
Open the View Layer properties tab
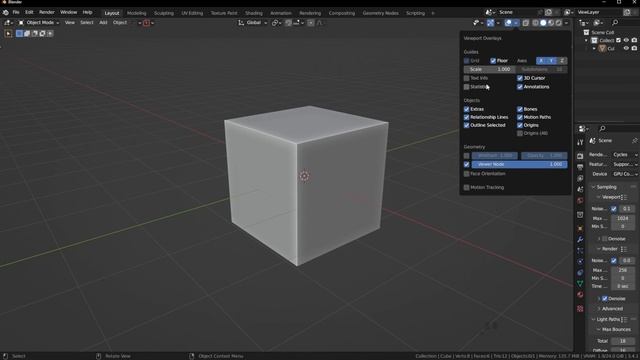580,178
